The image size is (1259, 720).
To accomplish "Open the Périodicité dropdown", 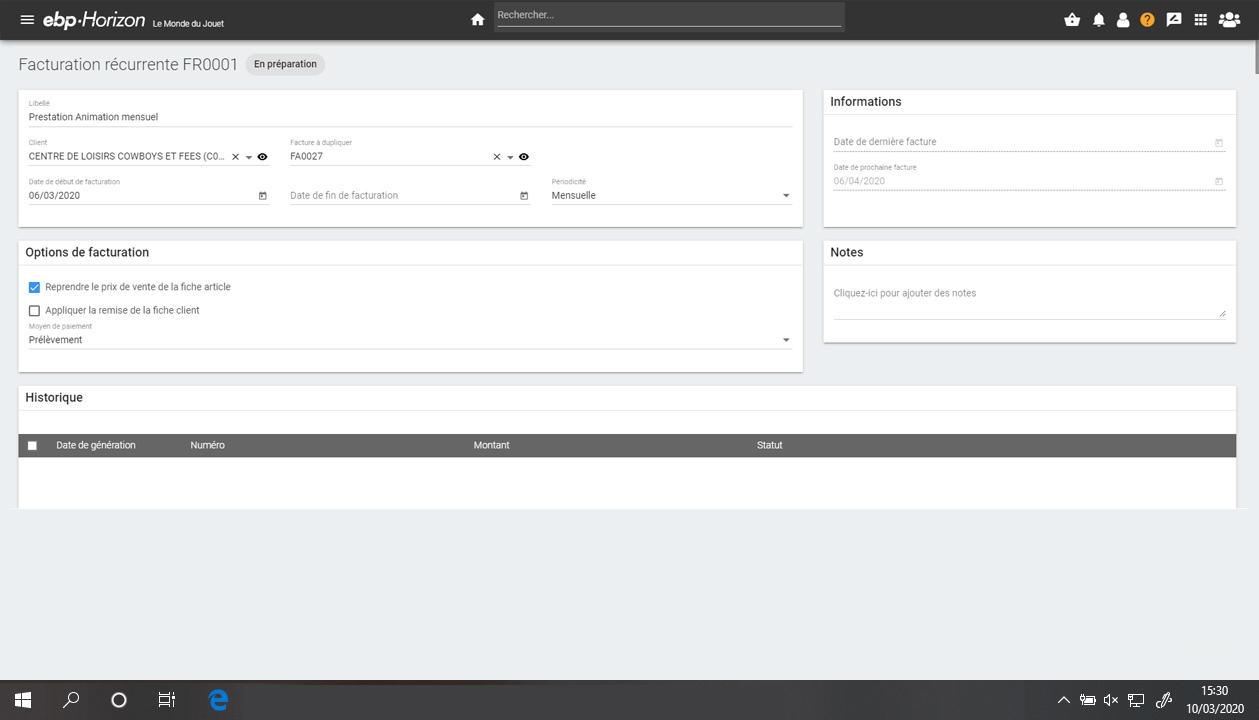I will [x=786, y=195].
